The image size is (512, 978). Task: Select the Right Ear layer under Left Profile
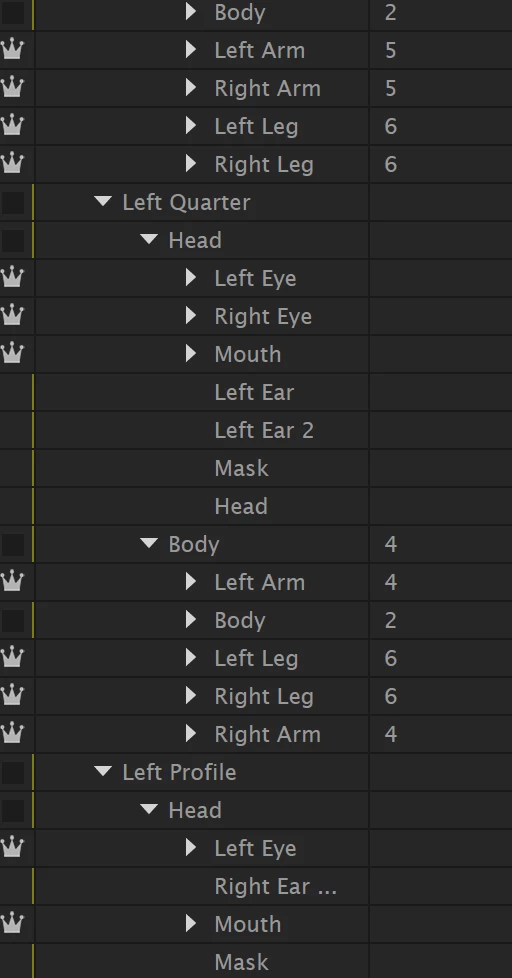(x=276, y=886)
